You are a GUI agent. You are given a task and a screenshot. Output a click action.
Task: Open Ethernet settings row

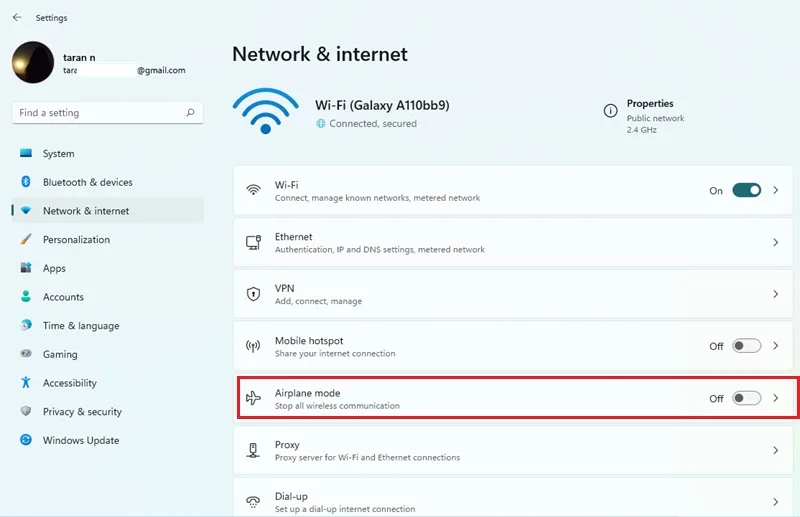tap(513, 242)
